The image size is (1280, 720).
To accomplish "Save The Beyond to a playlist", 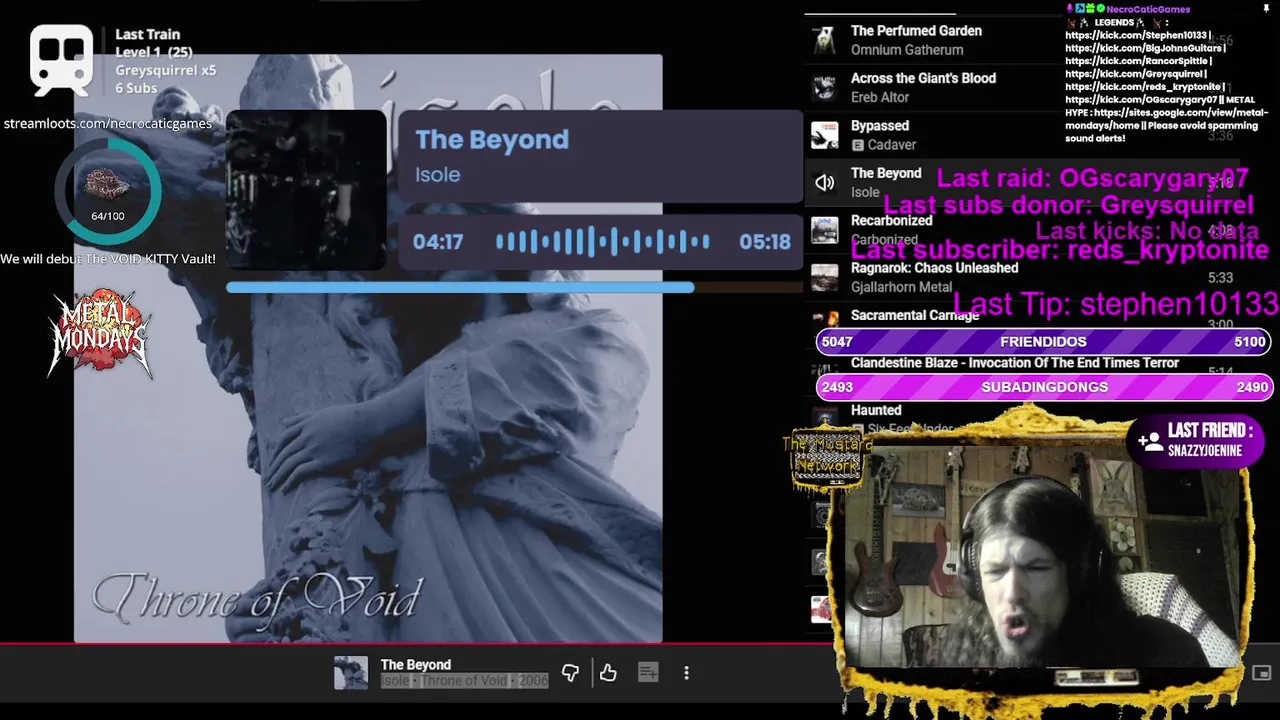I will coord(648,673).
